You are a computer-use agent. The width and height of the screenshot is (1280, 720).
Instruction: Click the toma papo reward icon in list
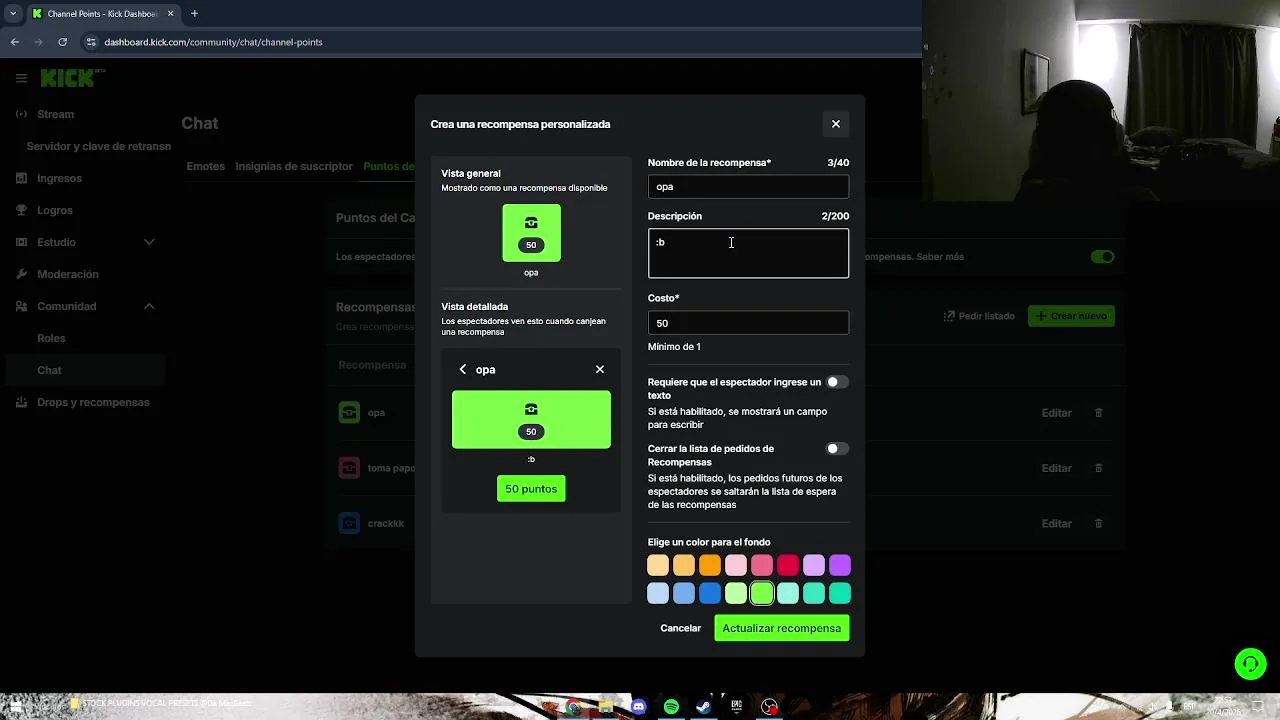pyautogui.click(x=349, y=468)
